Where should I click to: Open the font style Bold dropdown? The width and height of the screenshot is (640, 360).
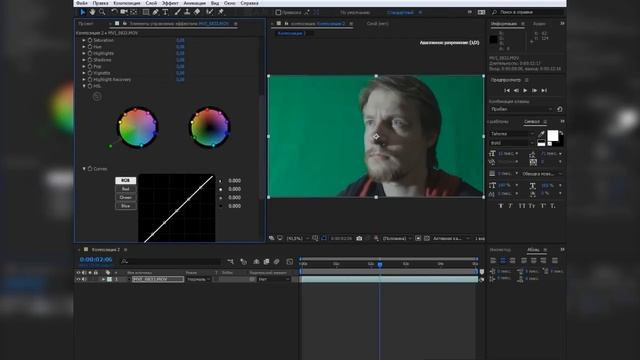point(512,143)
